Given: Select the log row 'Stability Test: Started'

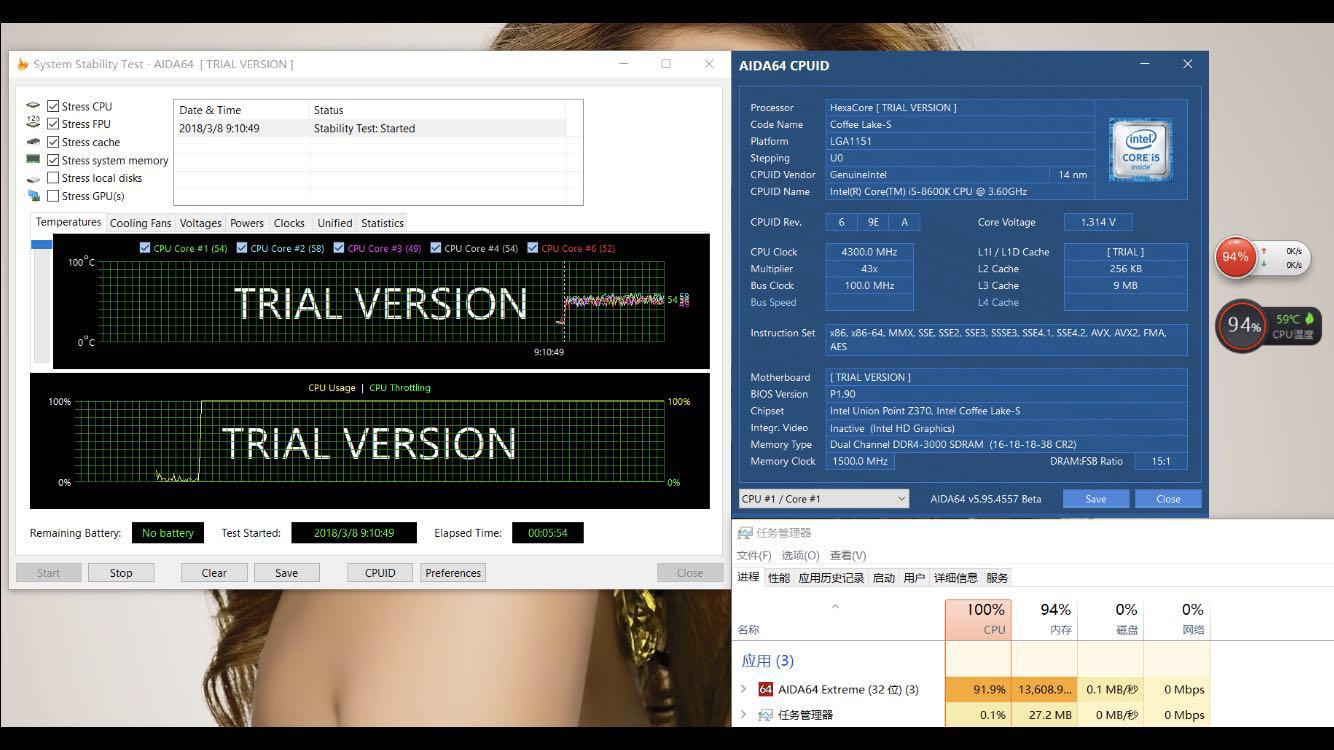Looking at the screenshot, I should coord(370,128).
